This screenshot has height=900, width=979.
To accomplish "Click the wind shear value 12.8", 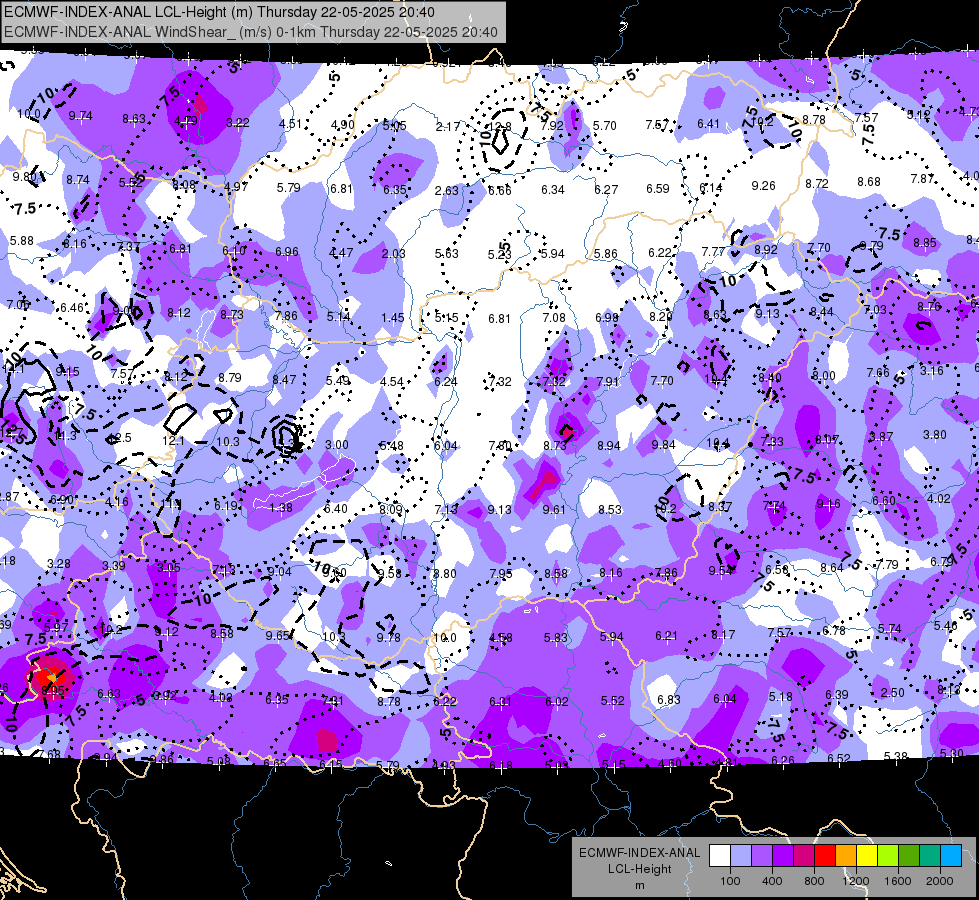I will coord(499,127).
